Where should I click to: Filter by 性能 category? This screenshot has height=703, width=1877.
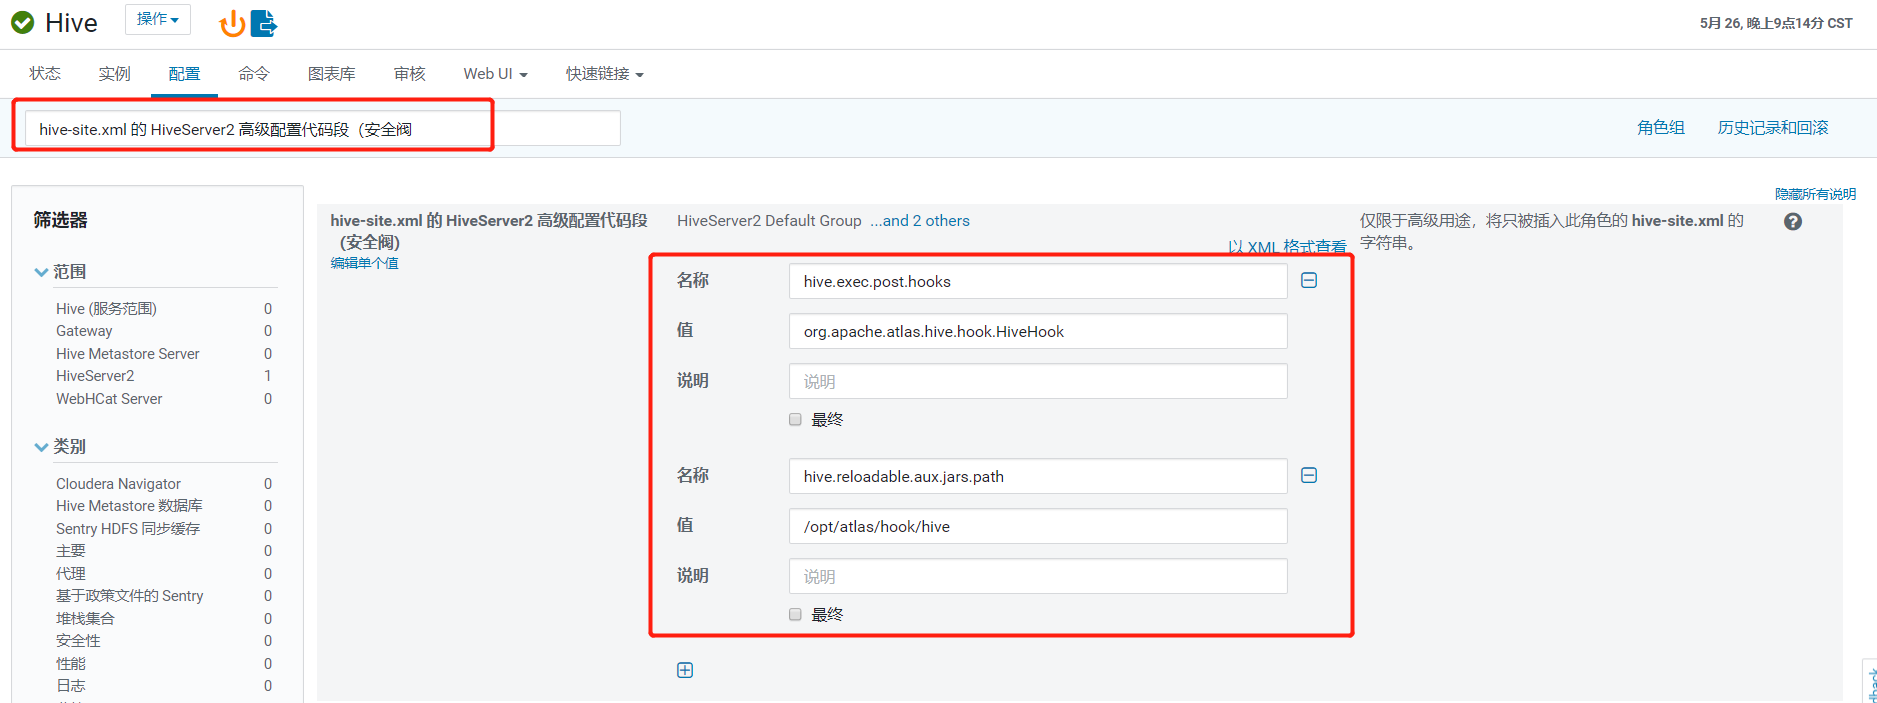coord(71,664)
